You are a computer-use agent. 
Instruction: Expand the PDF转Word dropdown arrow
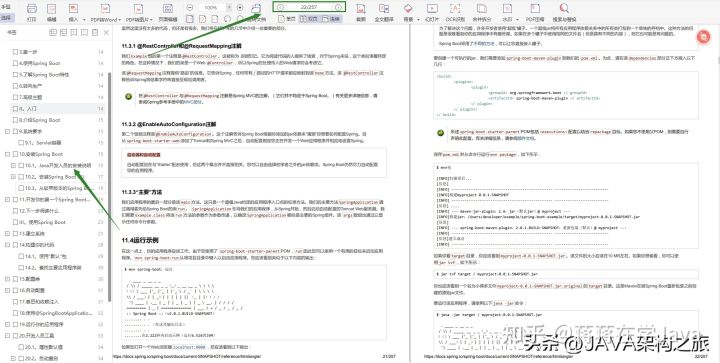point(119,20)
